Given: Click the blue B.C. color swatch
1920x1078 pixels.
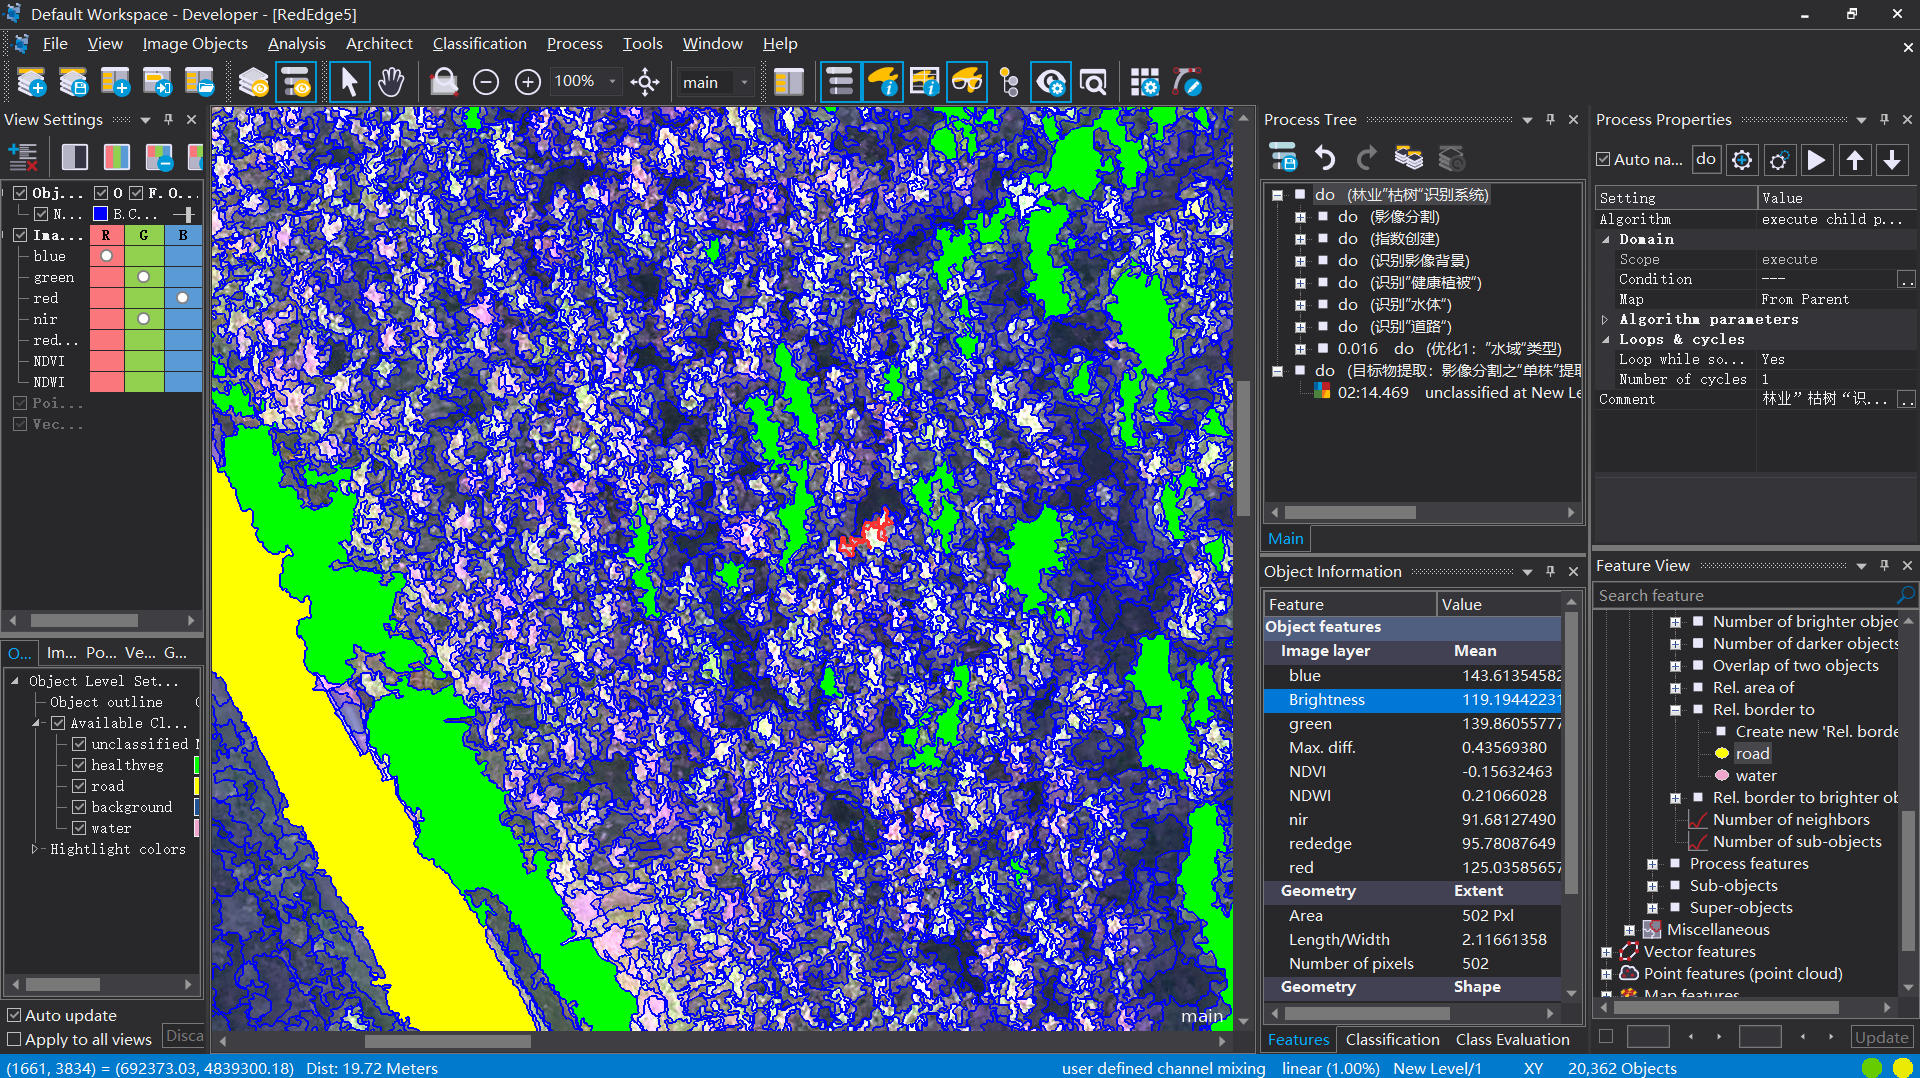Looking at the screenshot, I should click(100, 214).
